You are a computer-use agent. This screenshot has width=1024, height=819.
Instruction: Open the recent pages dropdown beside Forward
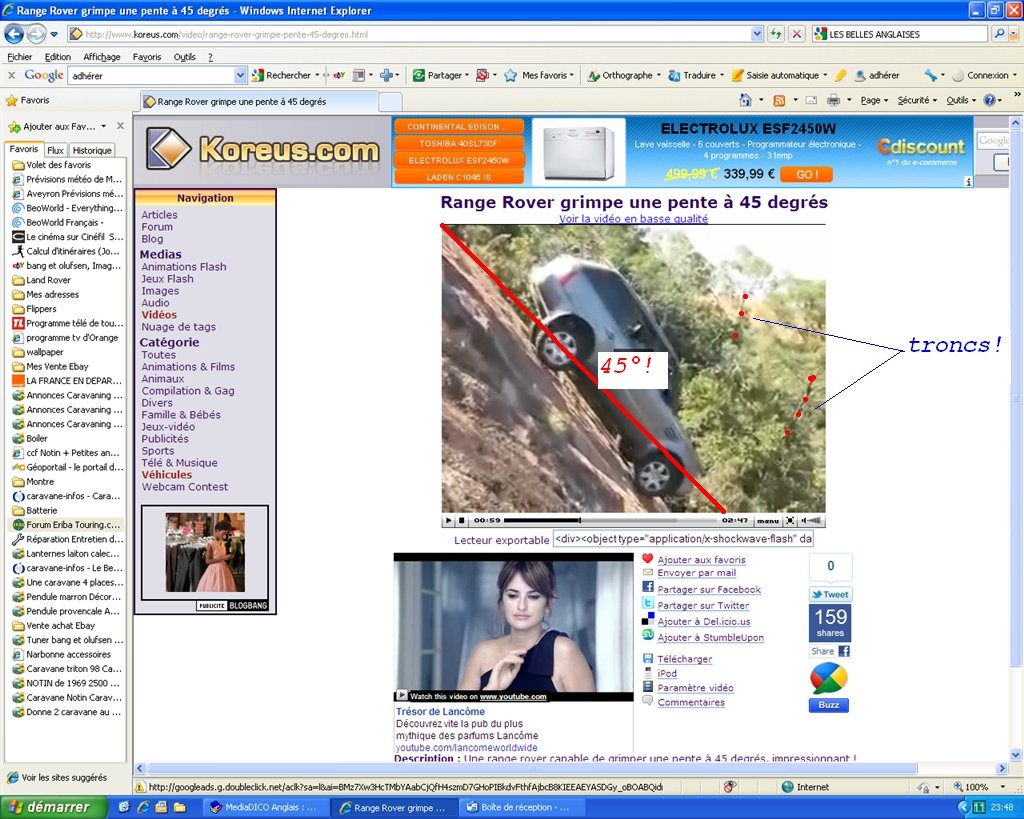click(54, 34)
